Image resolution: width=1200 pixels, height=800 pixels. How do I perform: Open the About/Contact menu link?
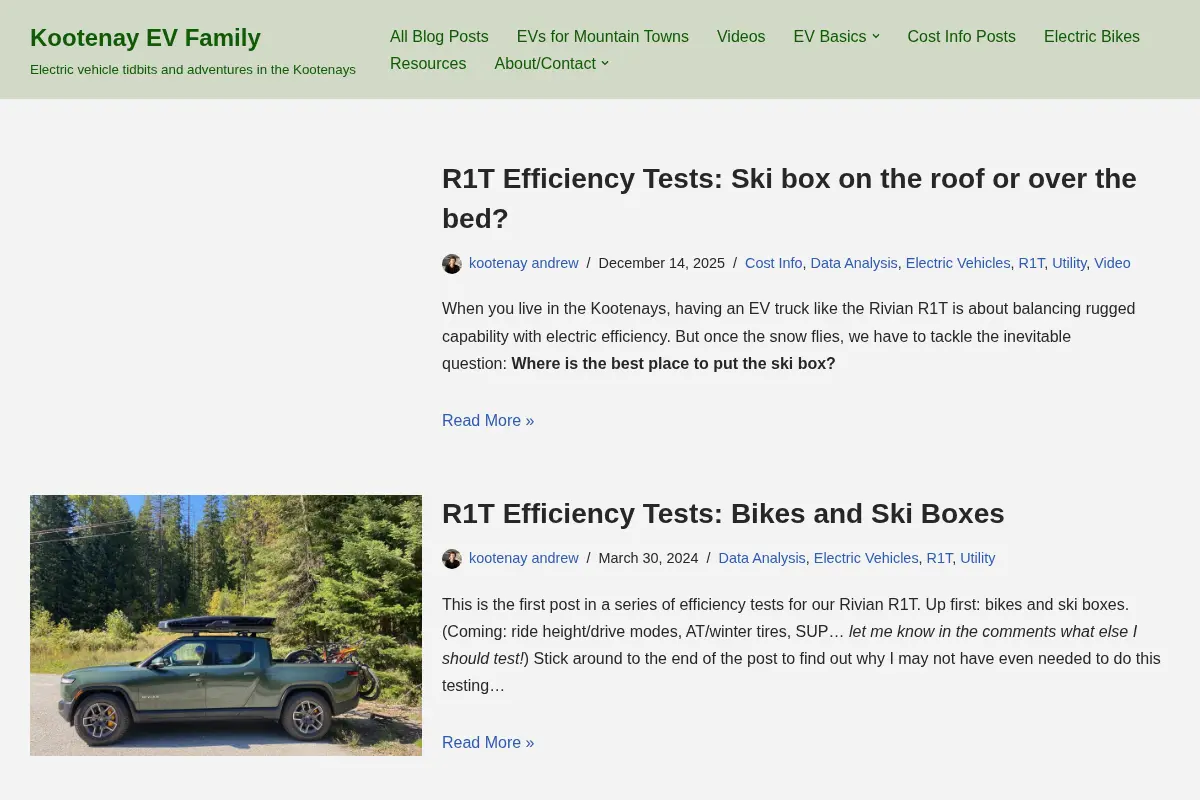coord(545,64)
